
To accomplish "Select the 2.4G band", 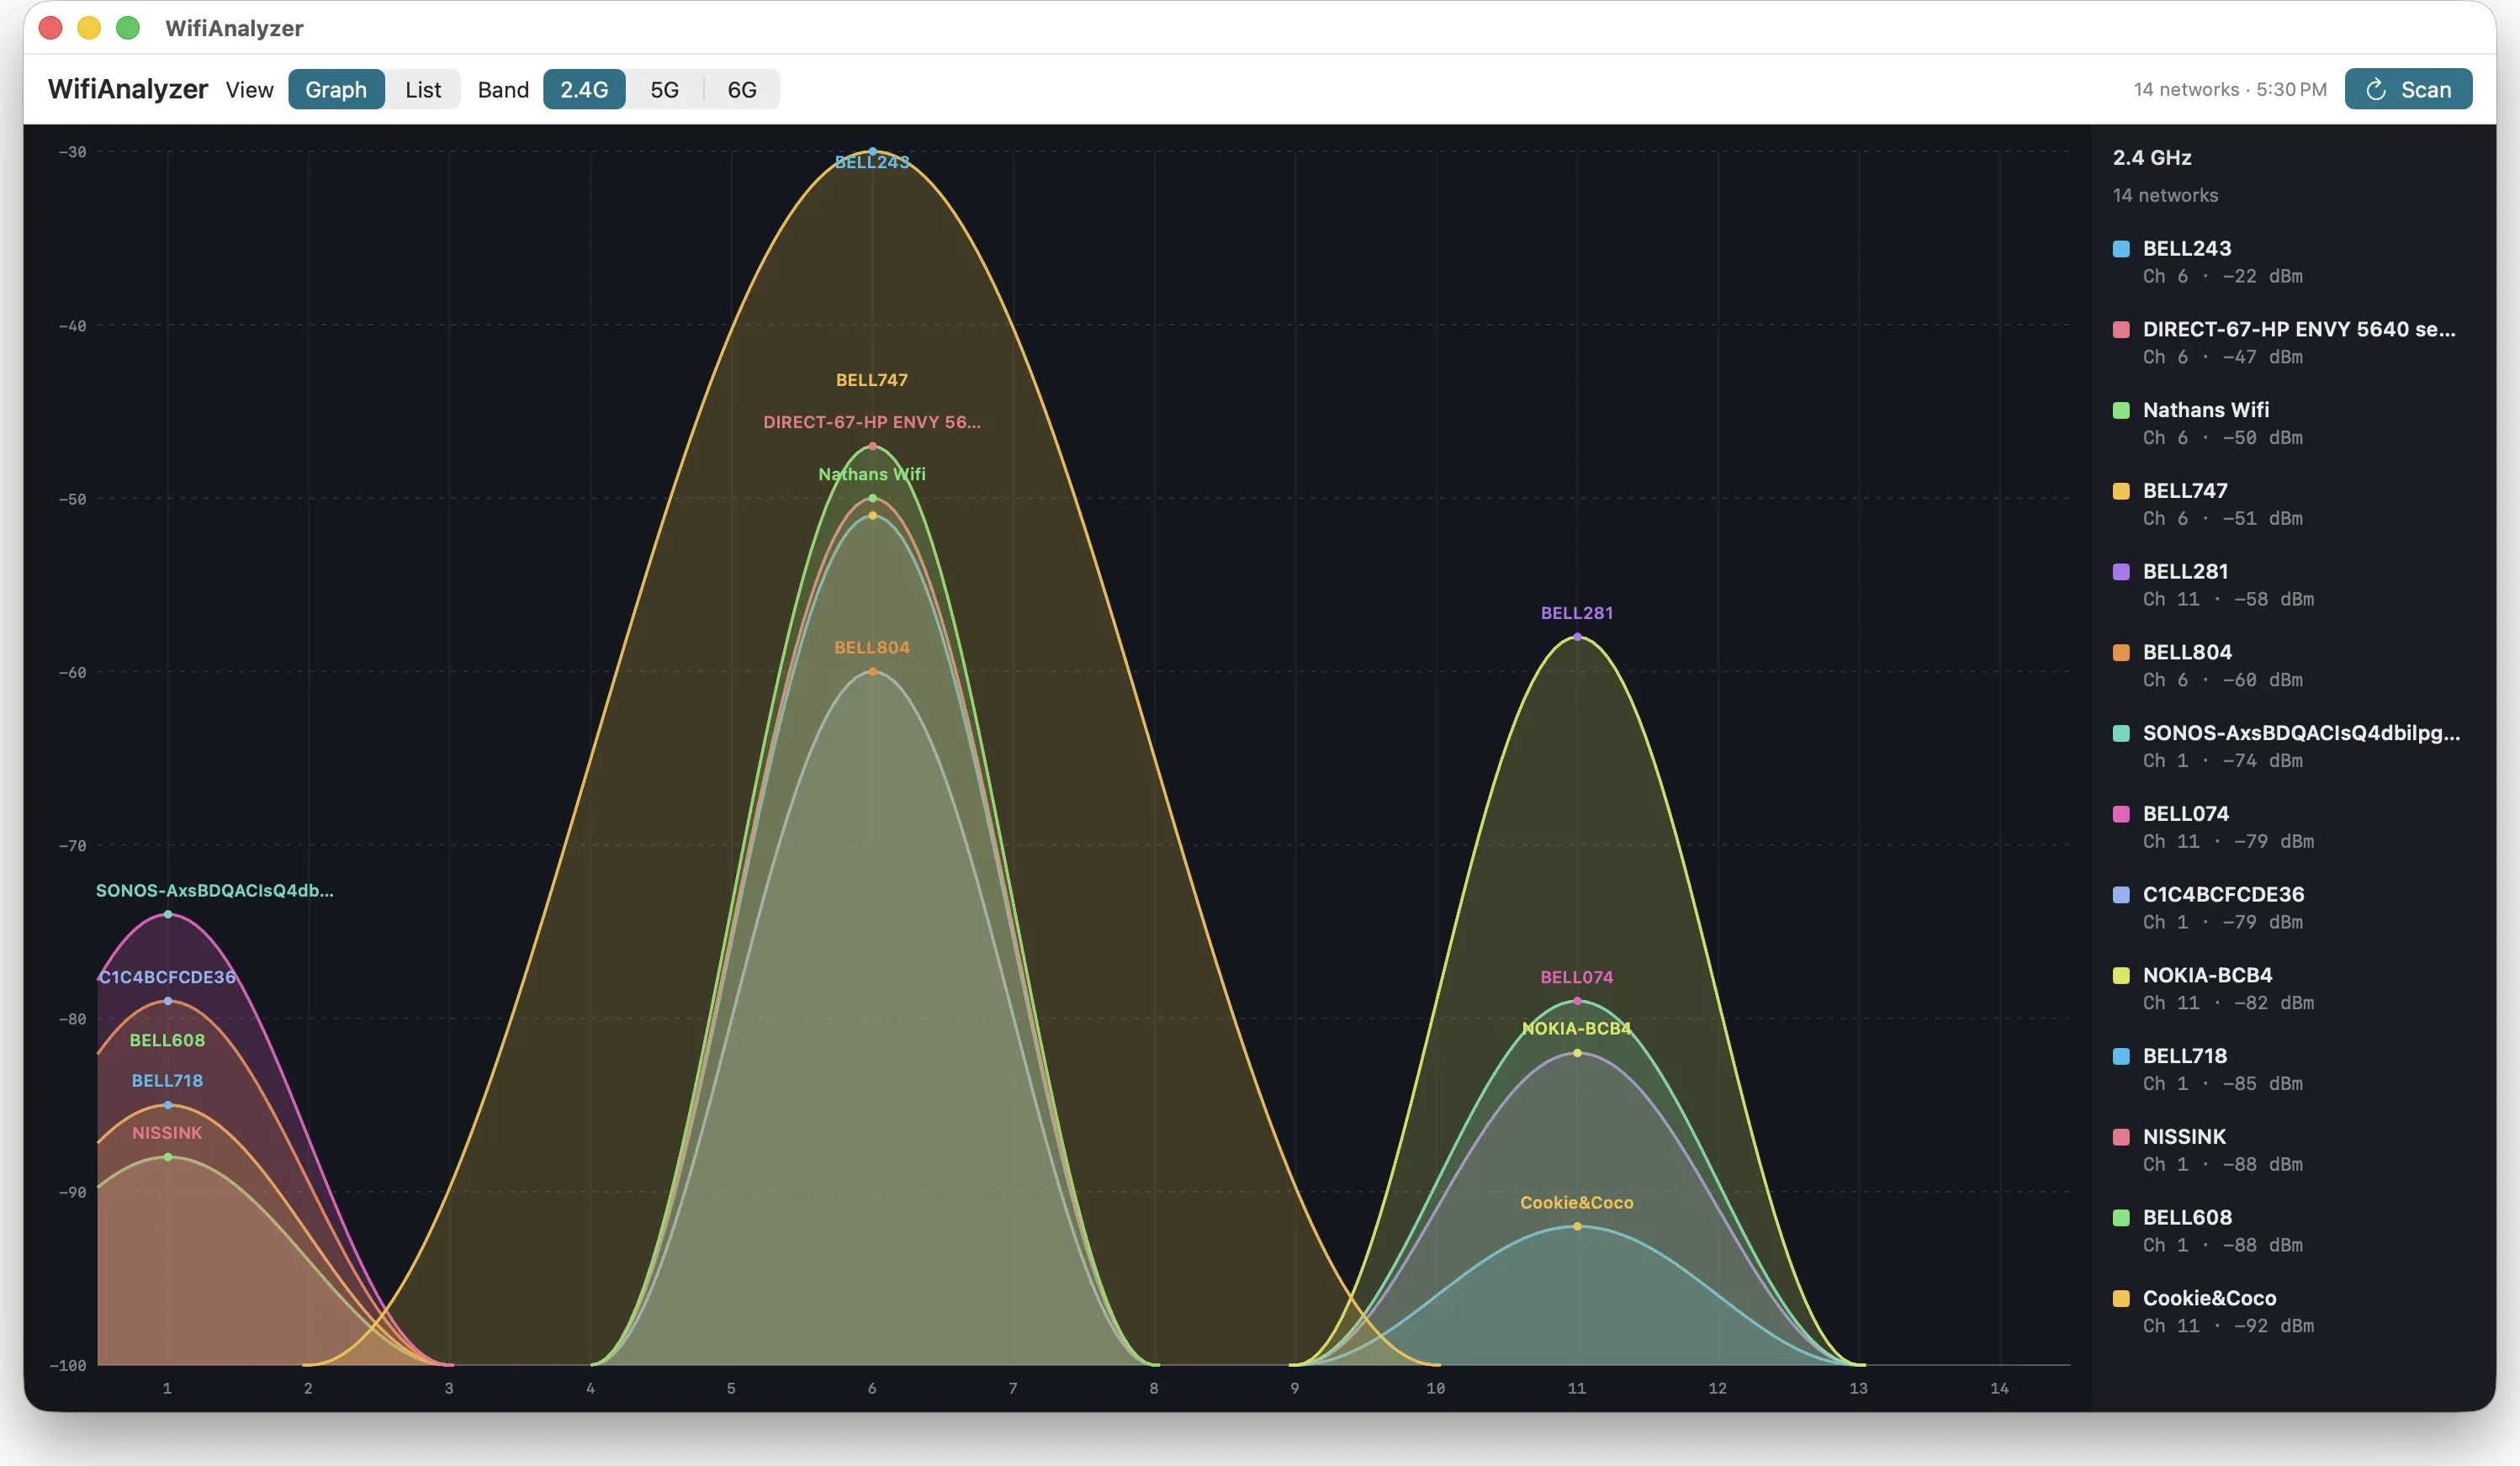I will click(584, 89).
